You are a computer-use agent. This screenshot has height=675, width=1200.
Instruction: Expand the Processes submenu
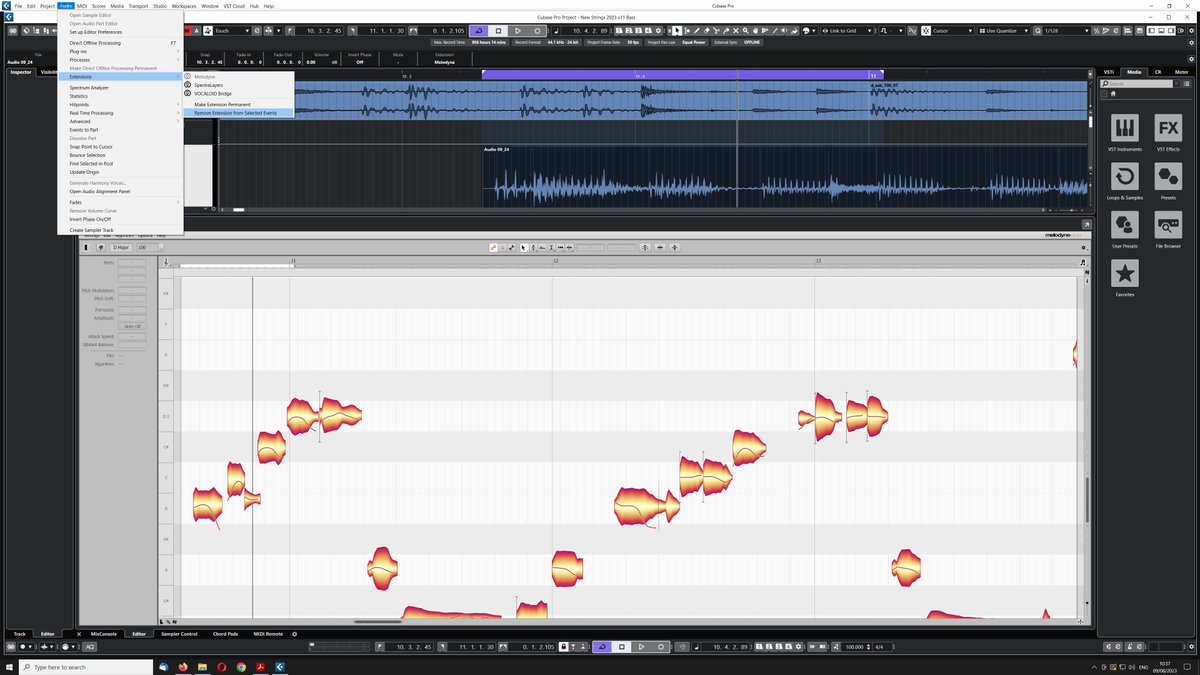[120, 60]
